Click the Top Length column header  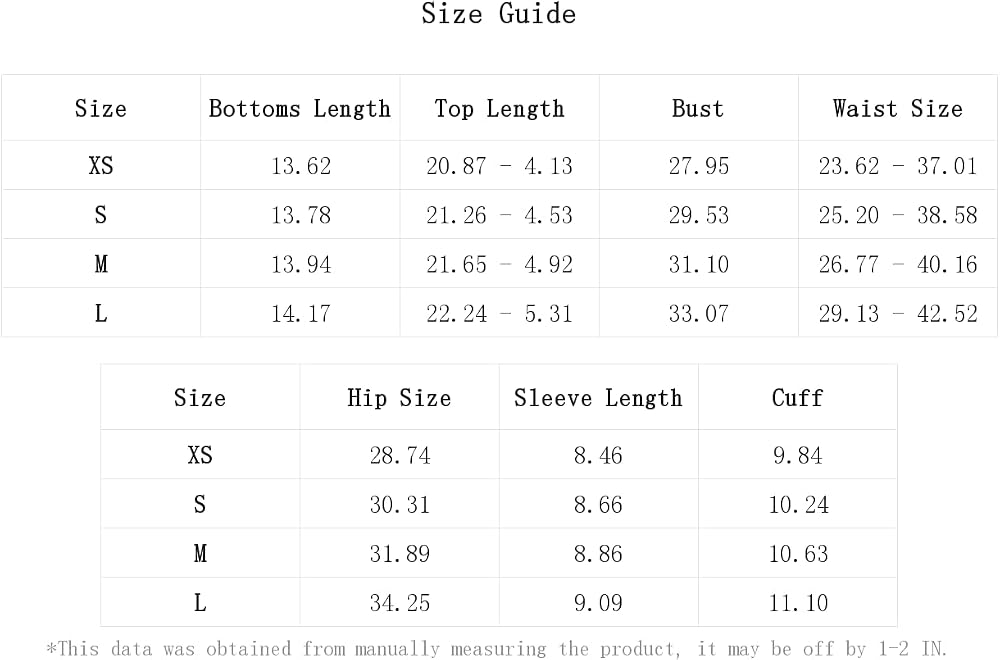pyautogui.click(x=499, y=108)
